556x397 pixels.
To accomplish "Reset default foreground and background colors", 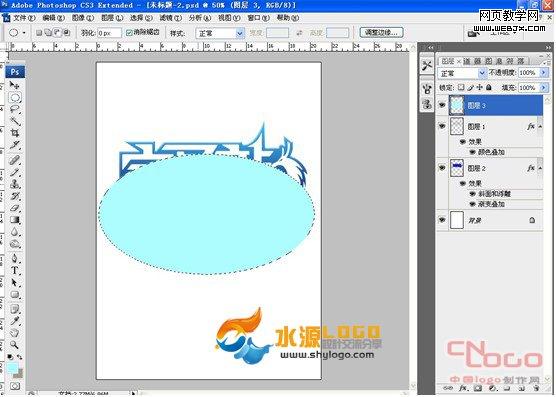I will tap(10, 357).
